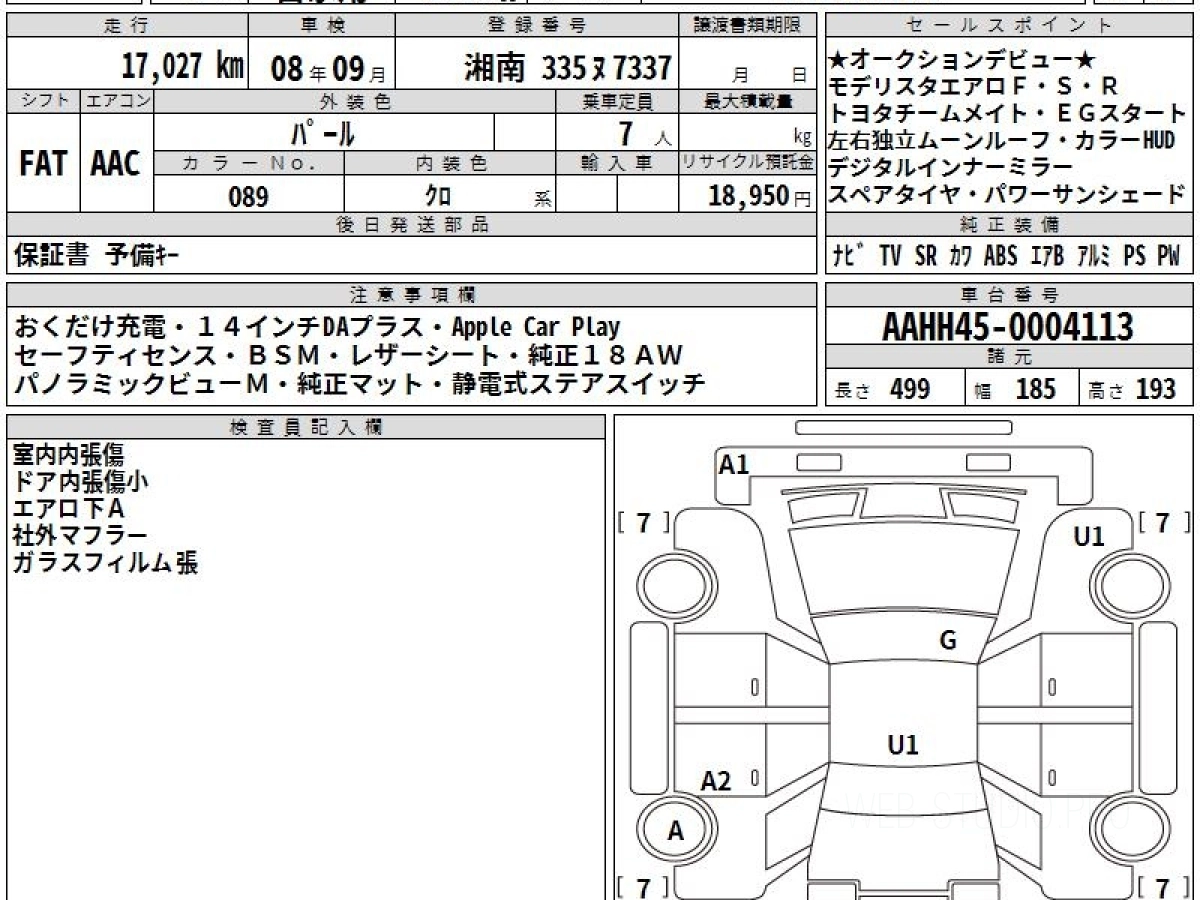Viewport: 1200px width, 900px height.
Task: Click interior color value クロ
Action: point(439,196)
